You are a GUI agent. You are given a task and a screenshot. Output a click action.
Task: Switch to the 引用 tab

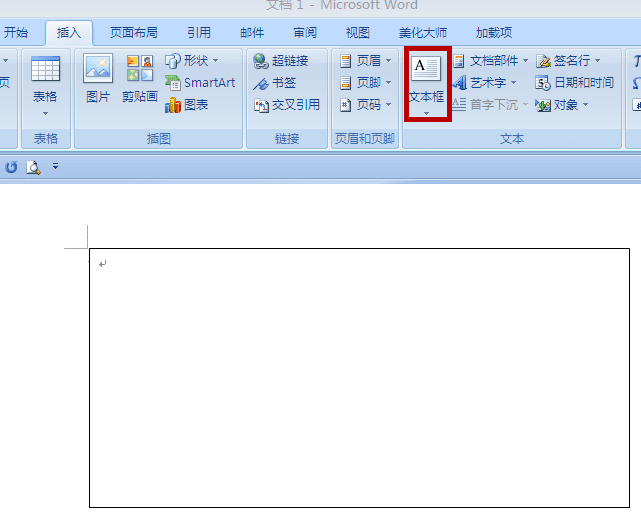(x=199, y=32)
